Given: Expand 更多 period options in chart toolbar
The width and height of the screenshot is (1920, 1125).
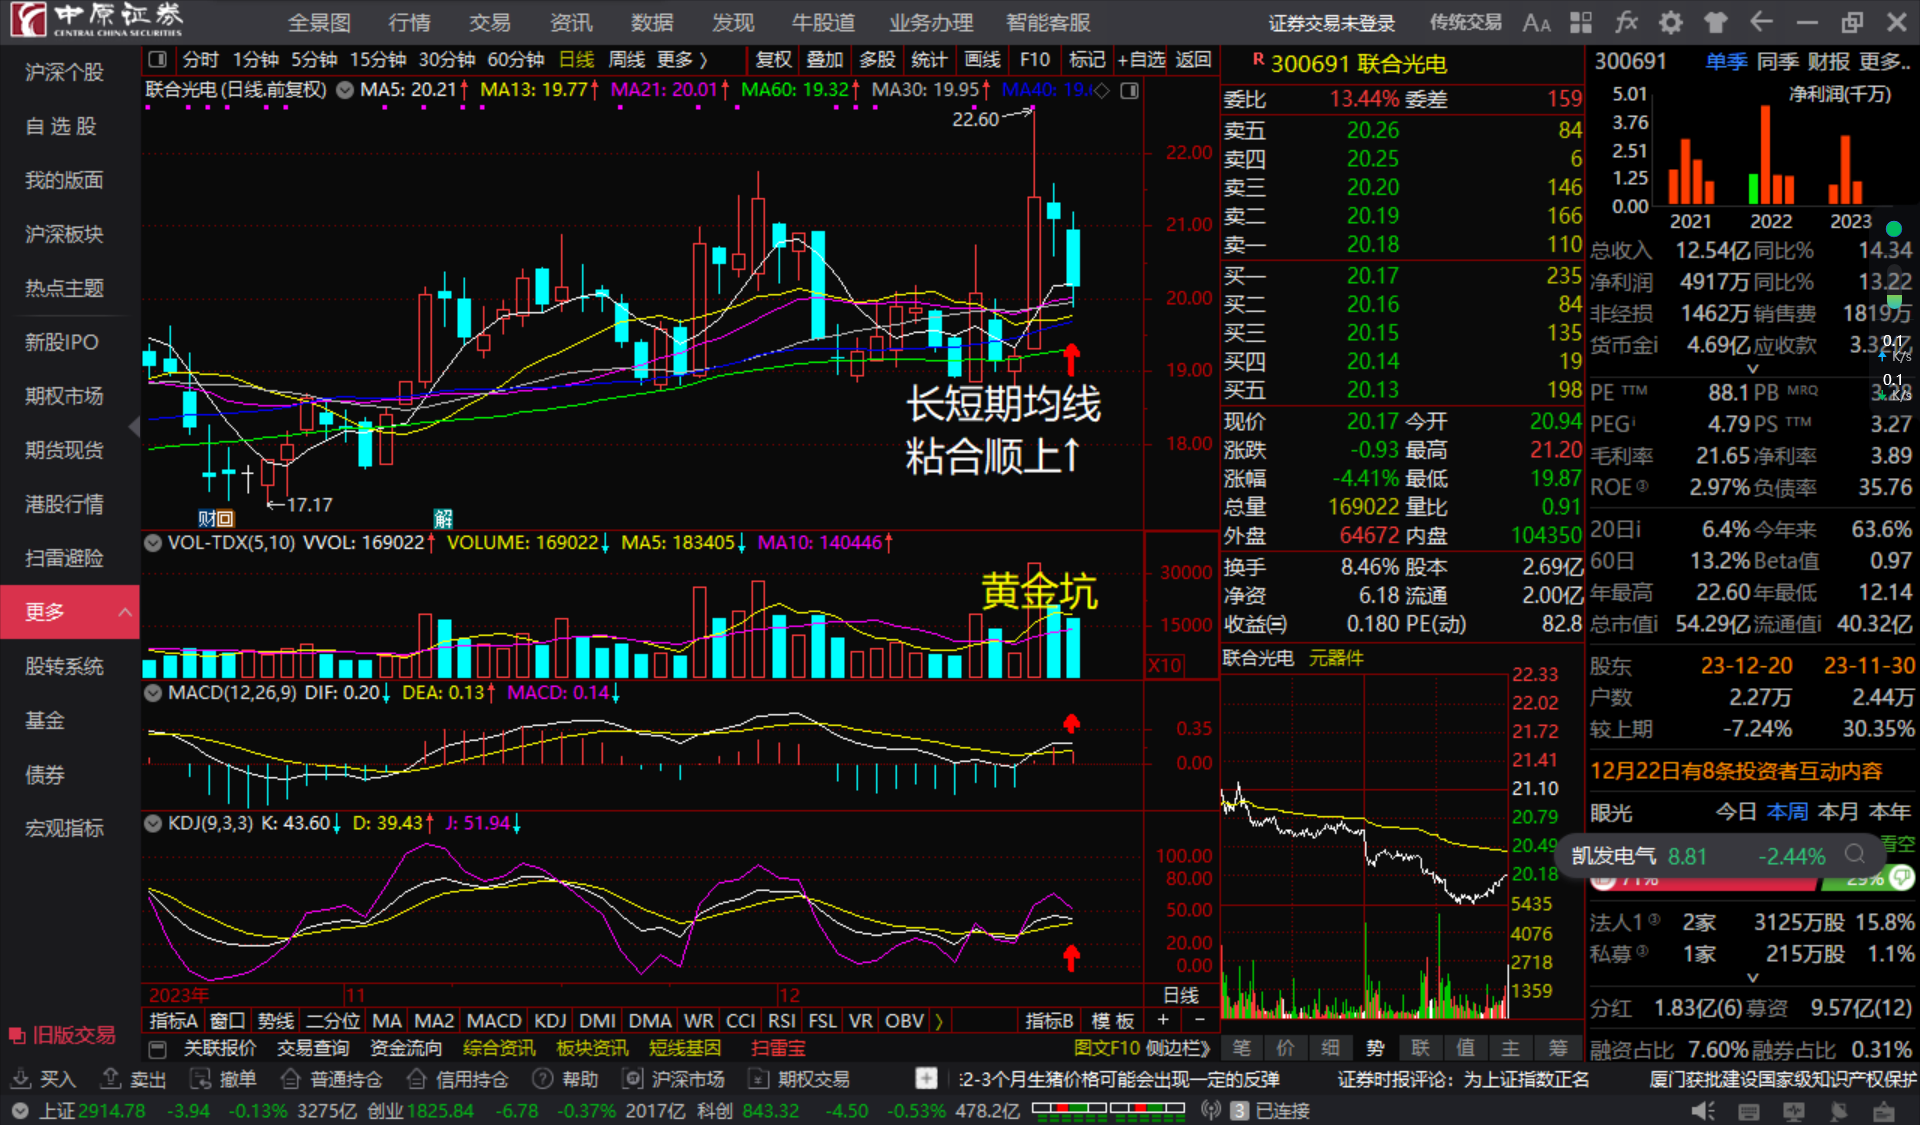Looking at the screenshot, I should click(x=683, y=60).
